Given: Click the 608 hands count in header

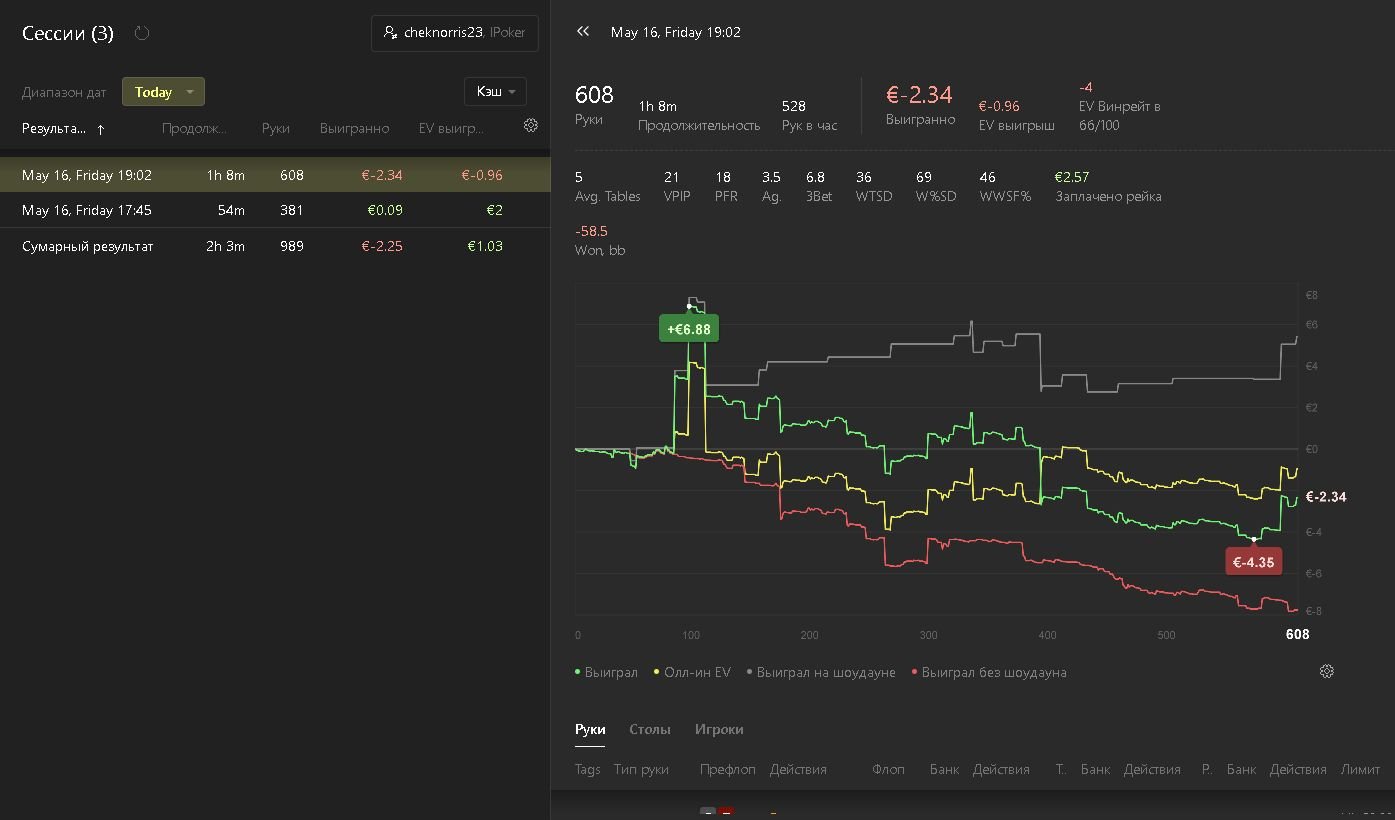Looking at the screenshot, I should (594, 95).
